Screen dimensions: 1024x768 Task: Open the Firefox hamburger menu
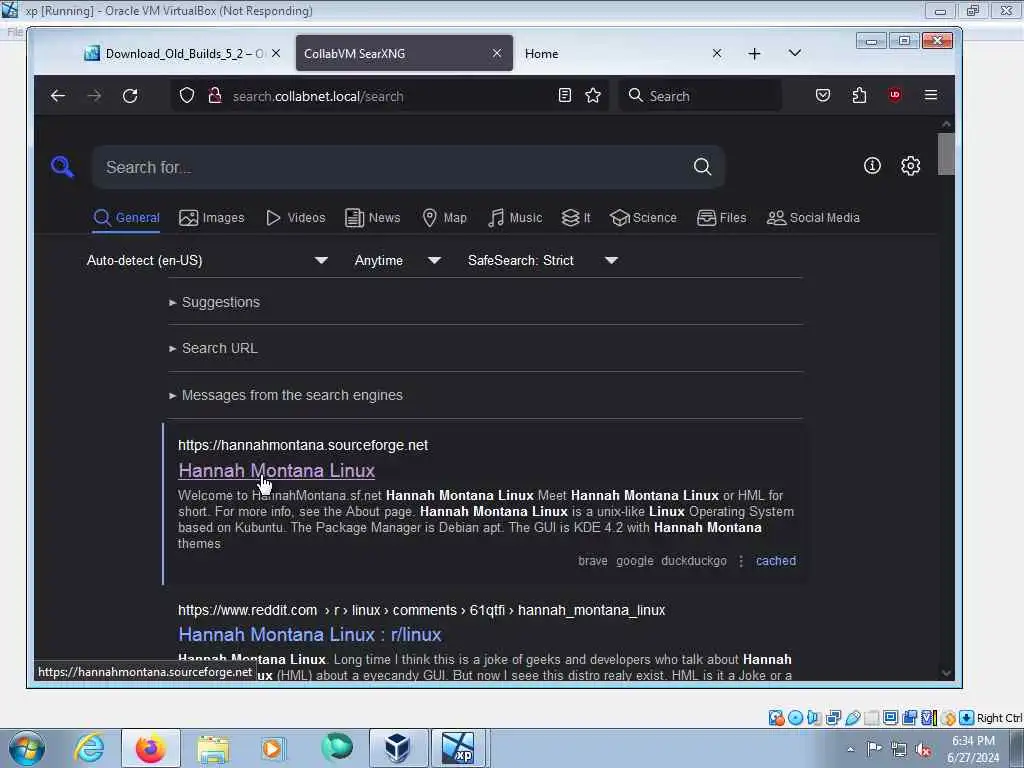[931, 95]
